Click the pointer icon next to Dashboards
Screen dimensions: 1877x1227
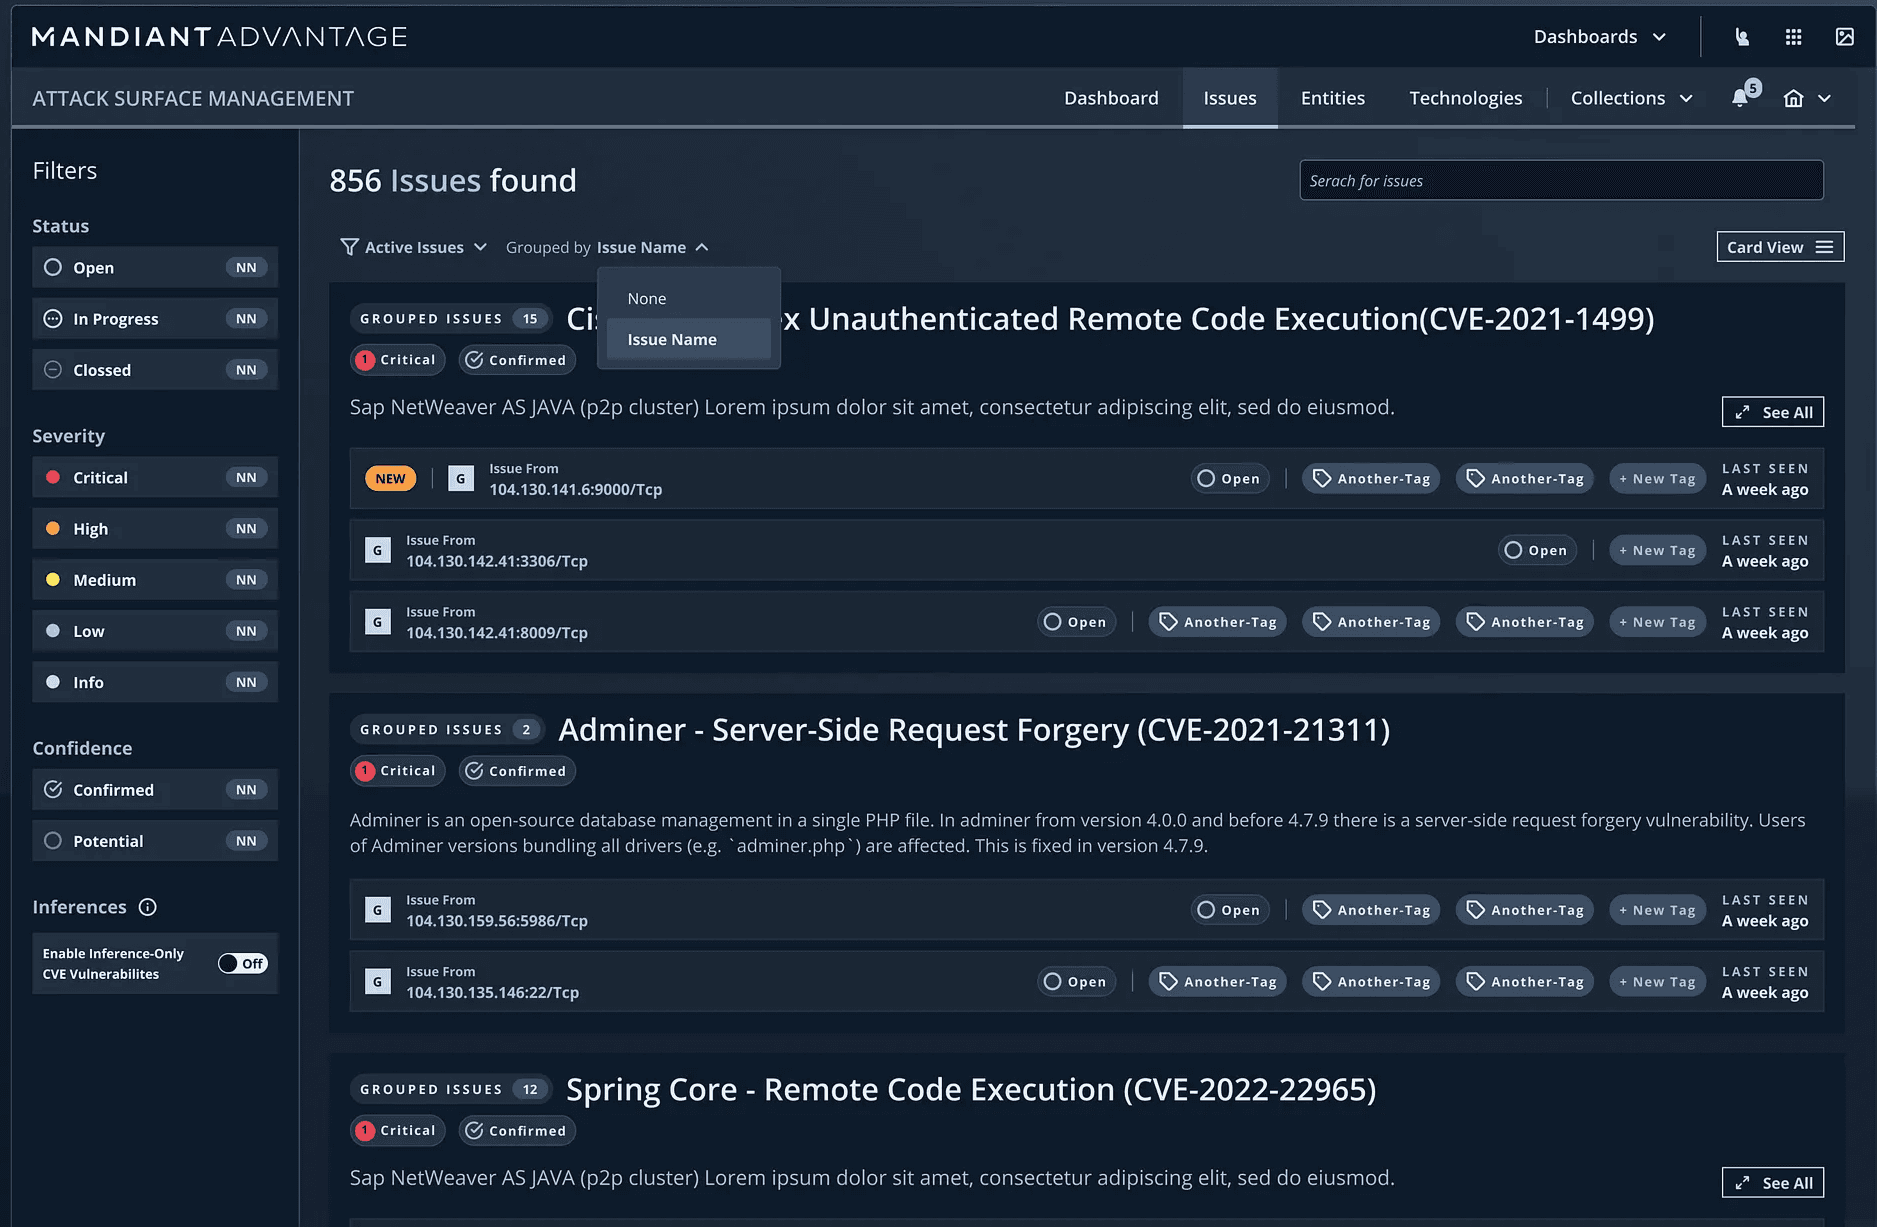coord(1741,37)
